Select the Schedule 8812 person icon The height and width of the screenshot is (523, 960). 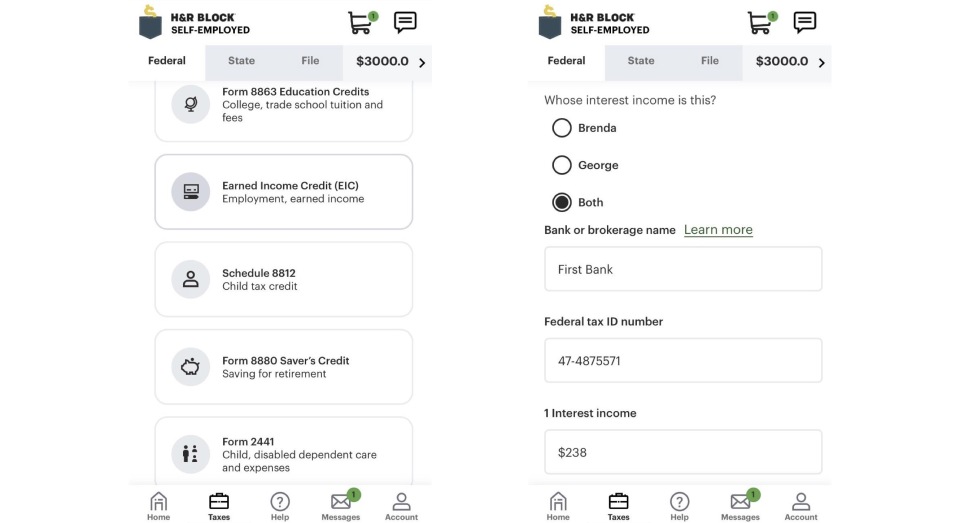[x=190, y=279]
